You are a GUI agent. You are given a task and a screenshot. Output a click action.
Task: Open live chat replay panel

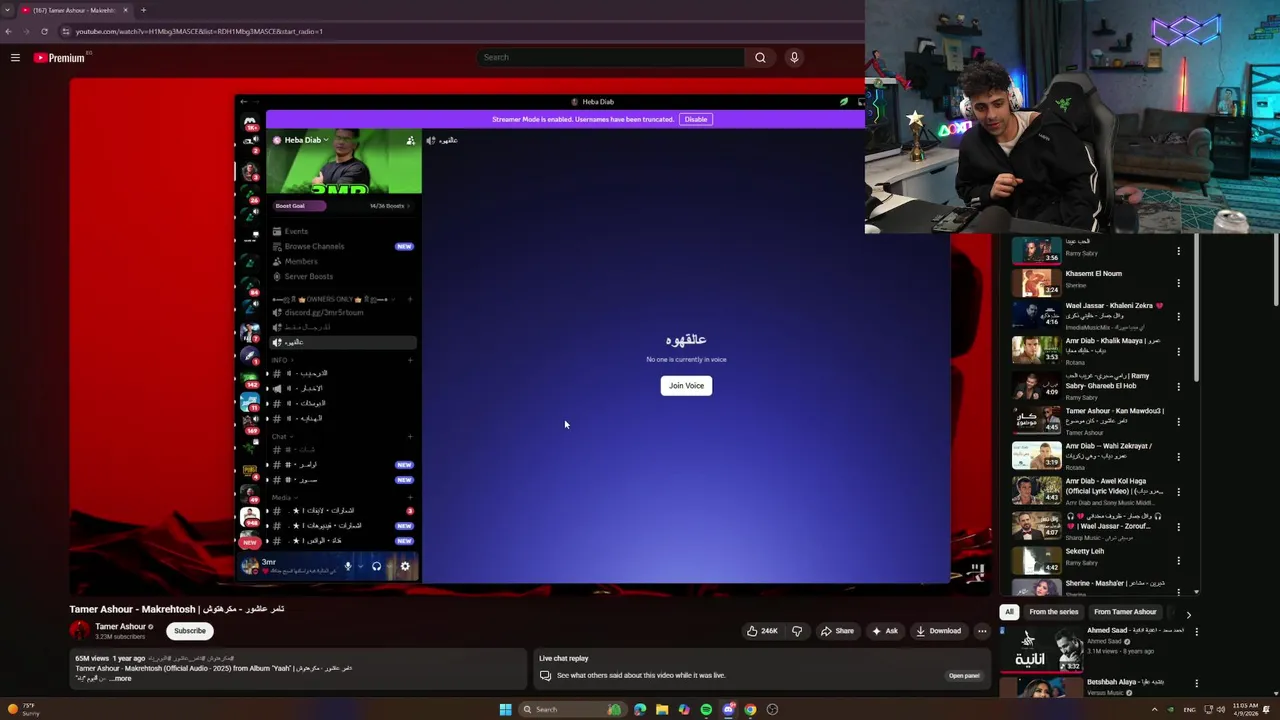point(964,675)
